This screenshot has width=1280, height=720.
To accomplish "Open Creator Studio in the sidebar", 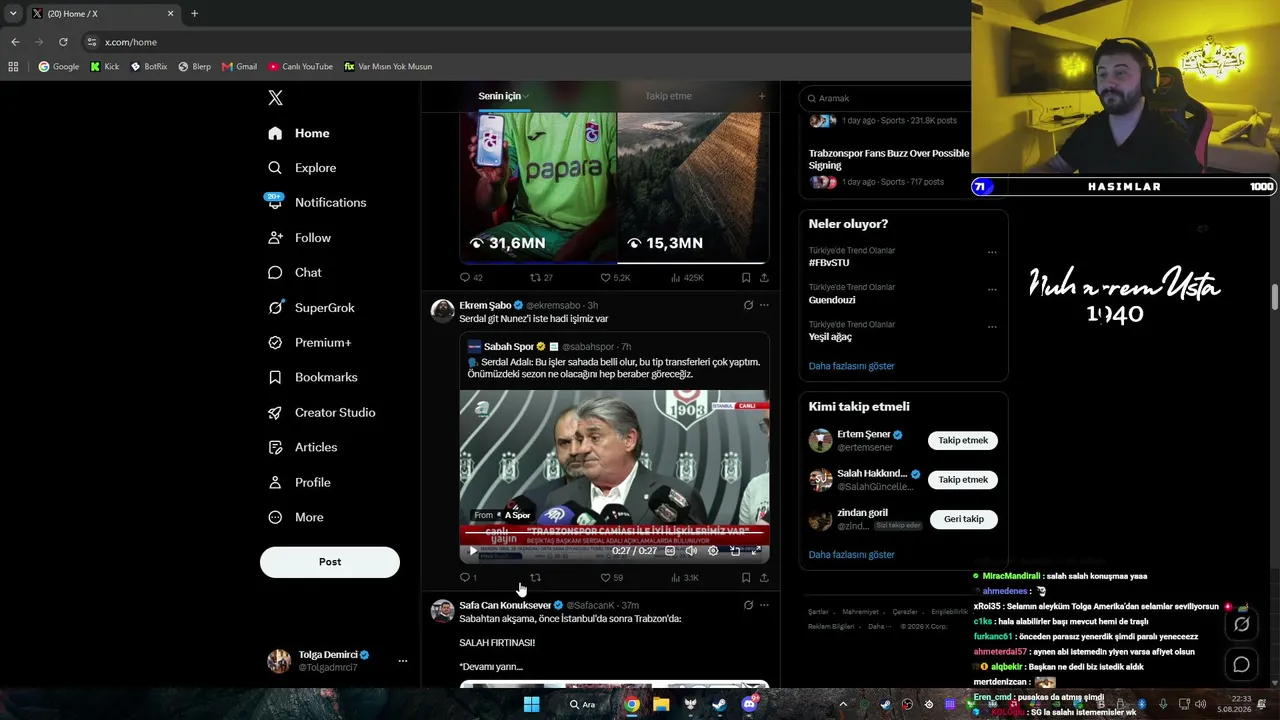I will (x=321, y=413).
